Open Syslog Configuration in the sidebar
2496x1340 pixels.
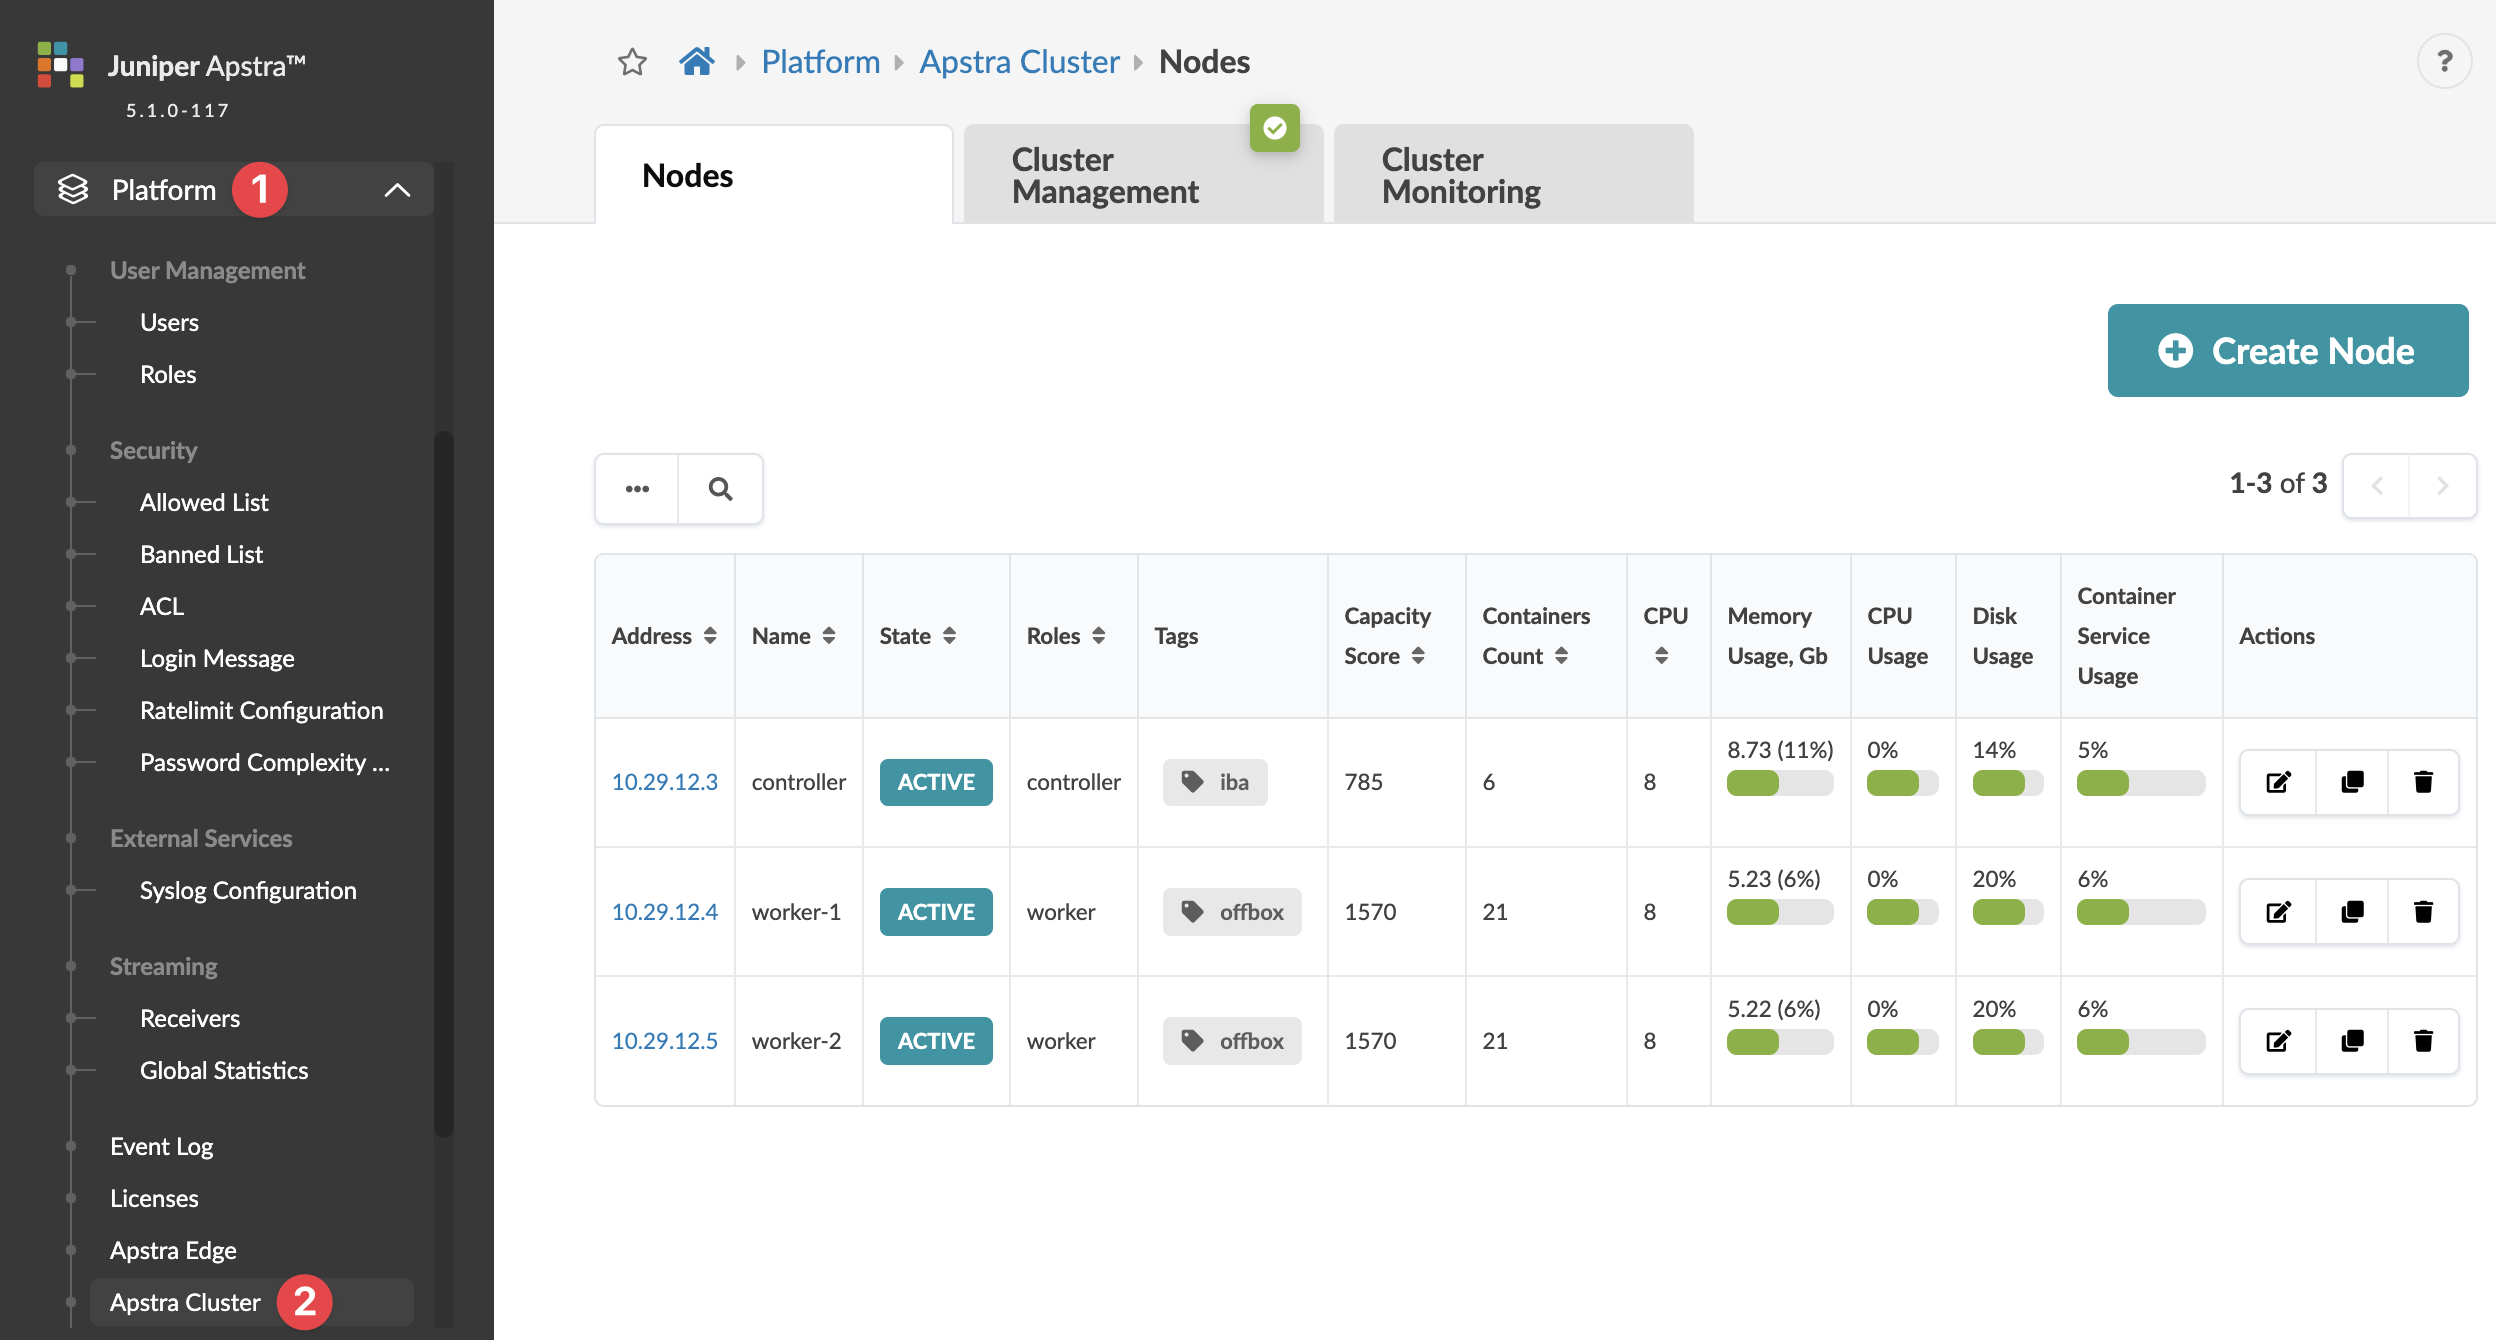click(x=248, y=890)
